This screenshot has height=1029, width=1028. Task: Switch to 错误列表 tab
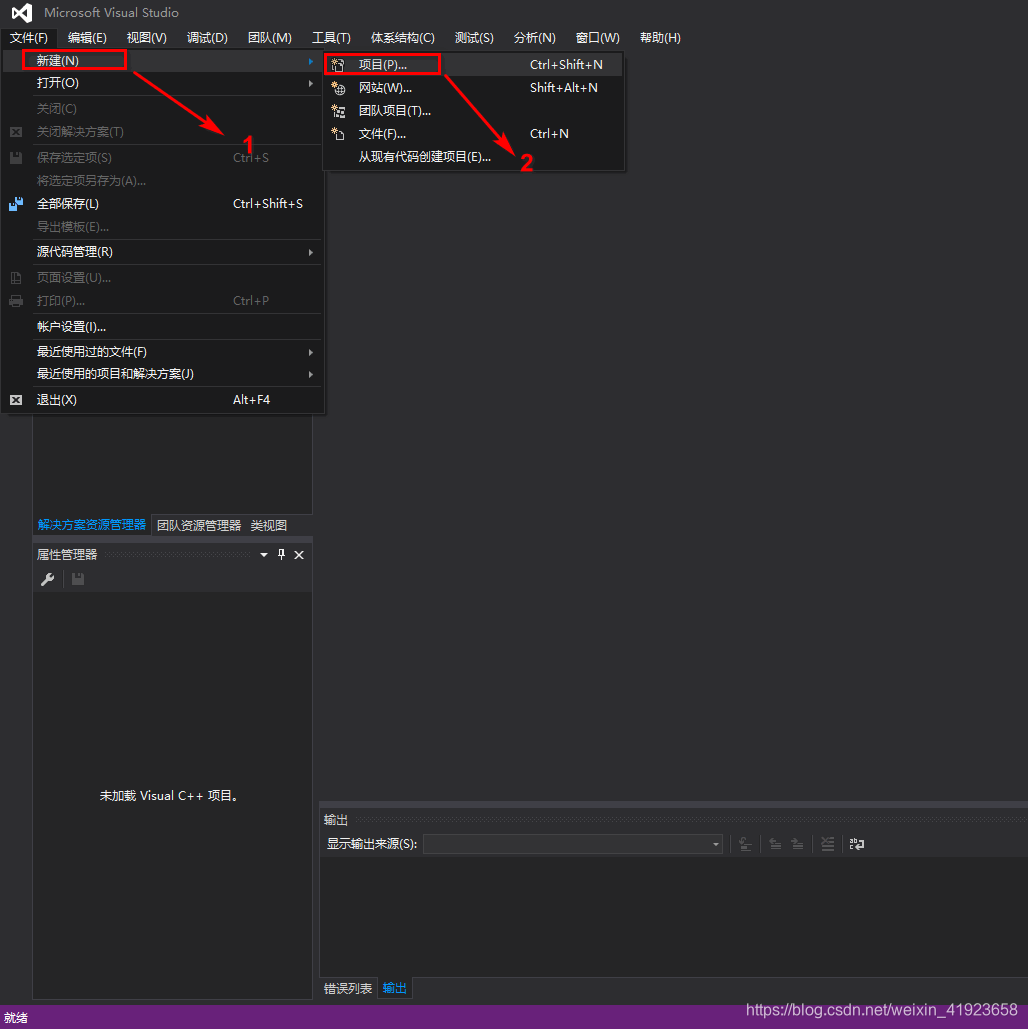point(348,988)
